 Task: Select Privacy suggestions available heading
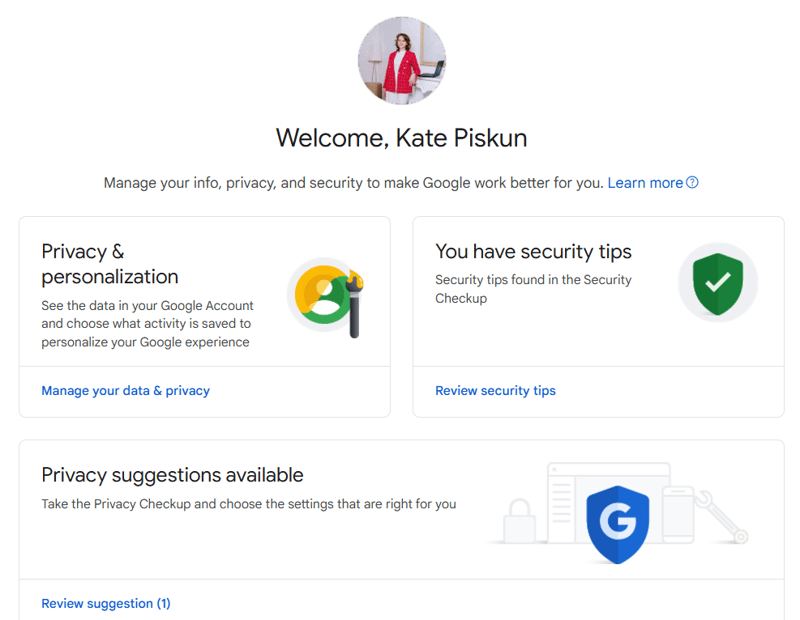172,475
